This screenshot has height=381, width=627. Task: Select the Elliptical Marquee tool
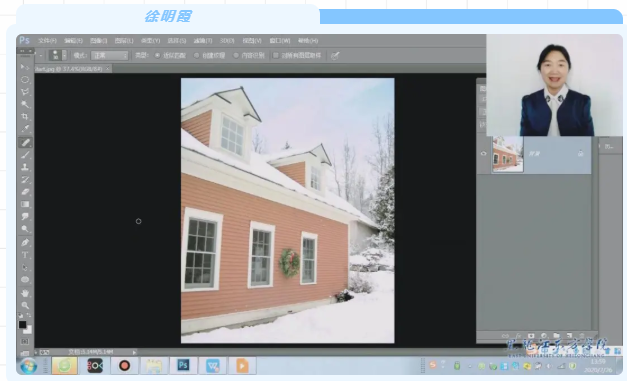[25, 79]
